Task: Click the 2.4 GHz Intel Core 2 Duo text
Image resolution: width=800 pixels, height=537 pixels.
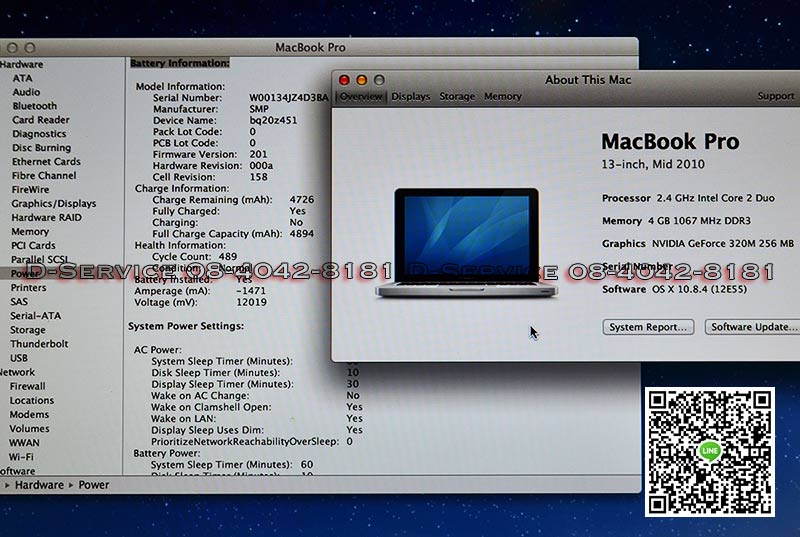Action: (x=715, y=198)
